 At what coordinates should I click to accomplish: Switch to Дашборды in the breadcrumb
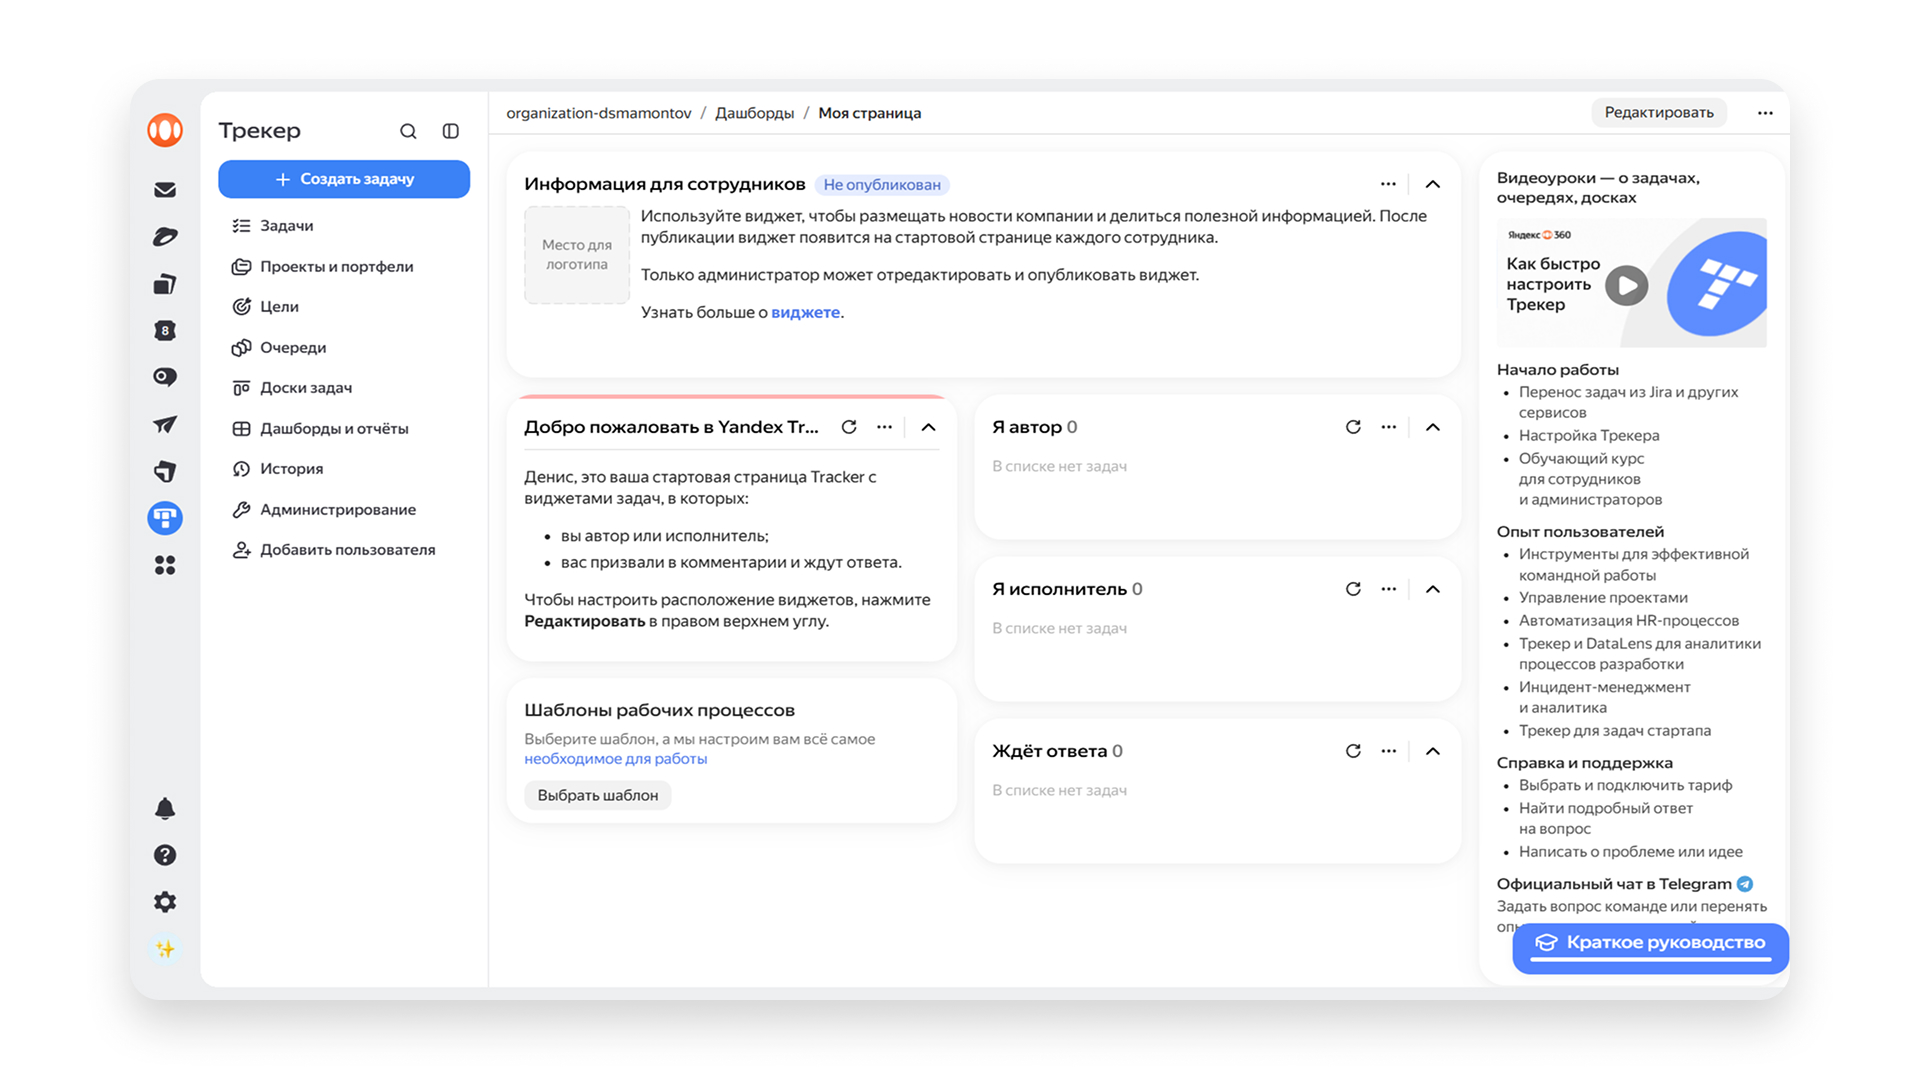[753, 113]
